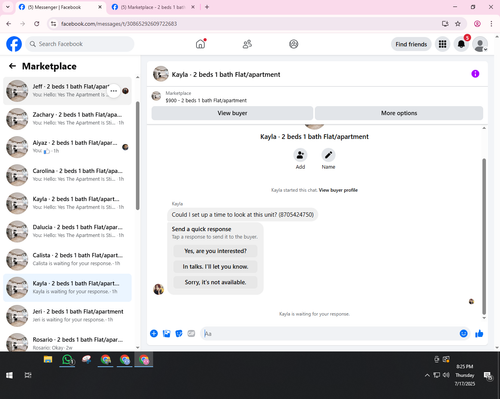Open the Chrome profile avatar
Viewport: 500px width, 399px height.
[x=477, y=24]
